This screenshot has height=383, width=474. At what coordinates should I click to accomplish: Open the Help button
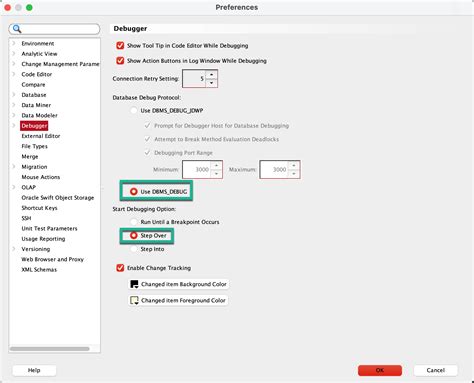click(34, 370)
